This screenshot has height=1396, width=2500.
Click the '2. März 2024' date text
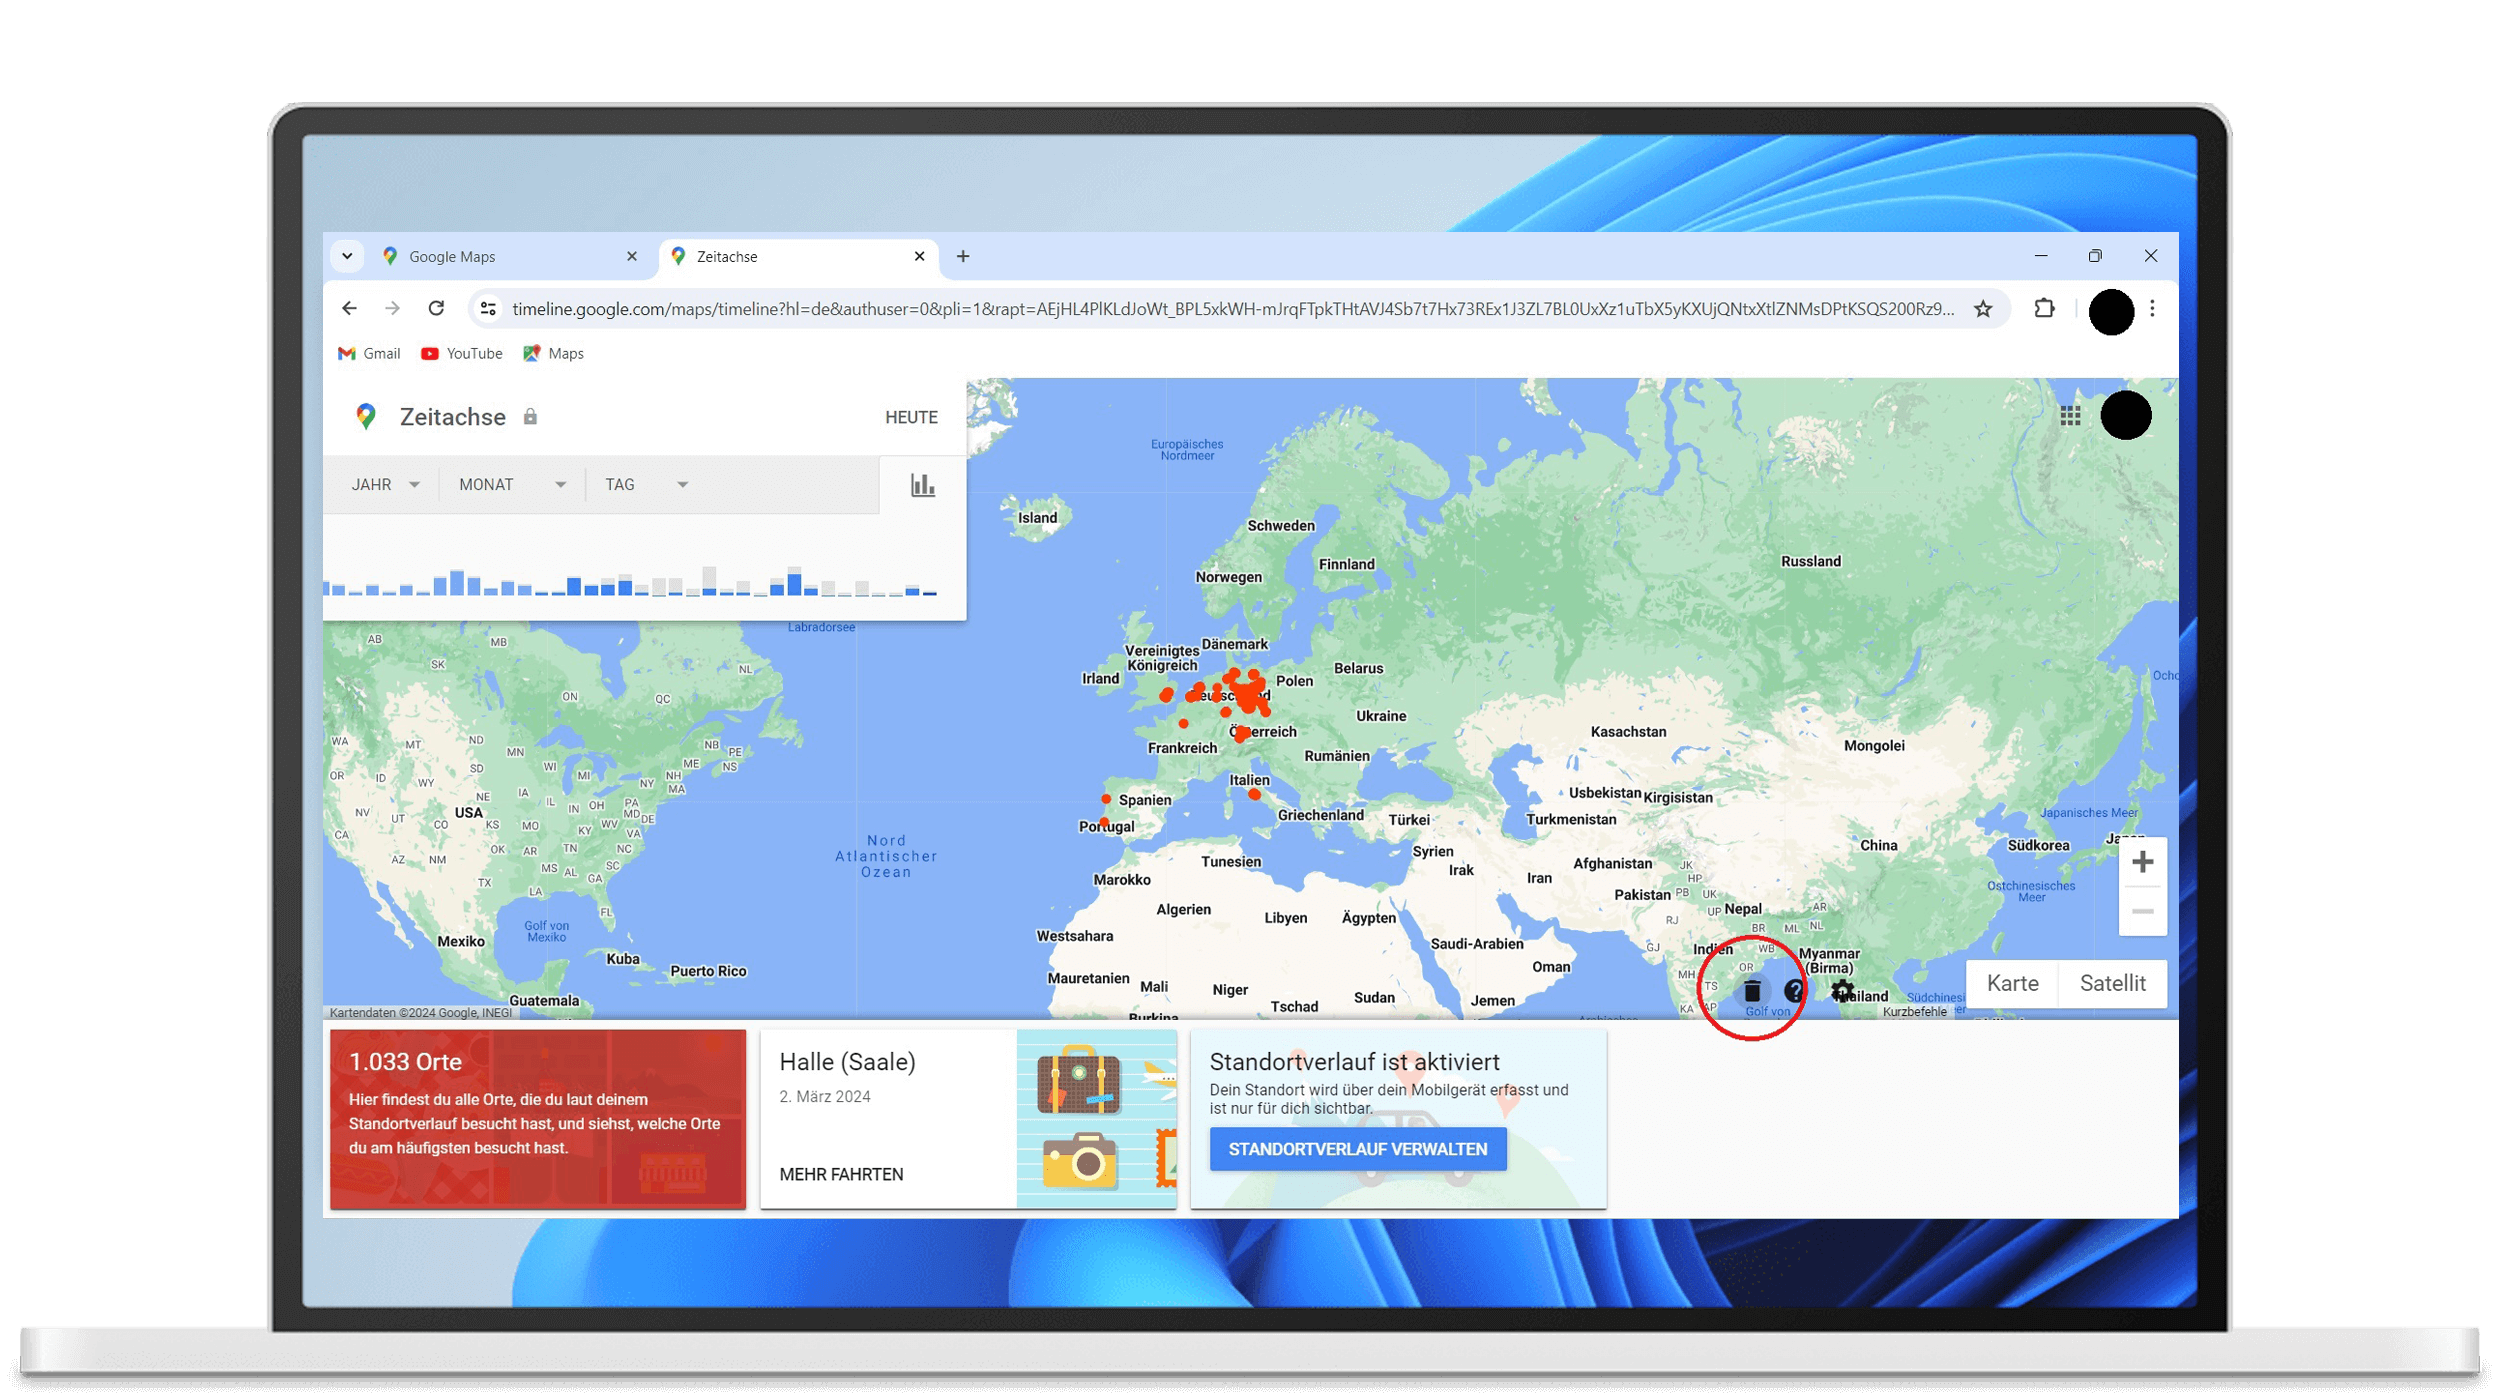pyautogui.click(x=825, y=1097)
